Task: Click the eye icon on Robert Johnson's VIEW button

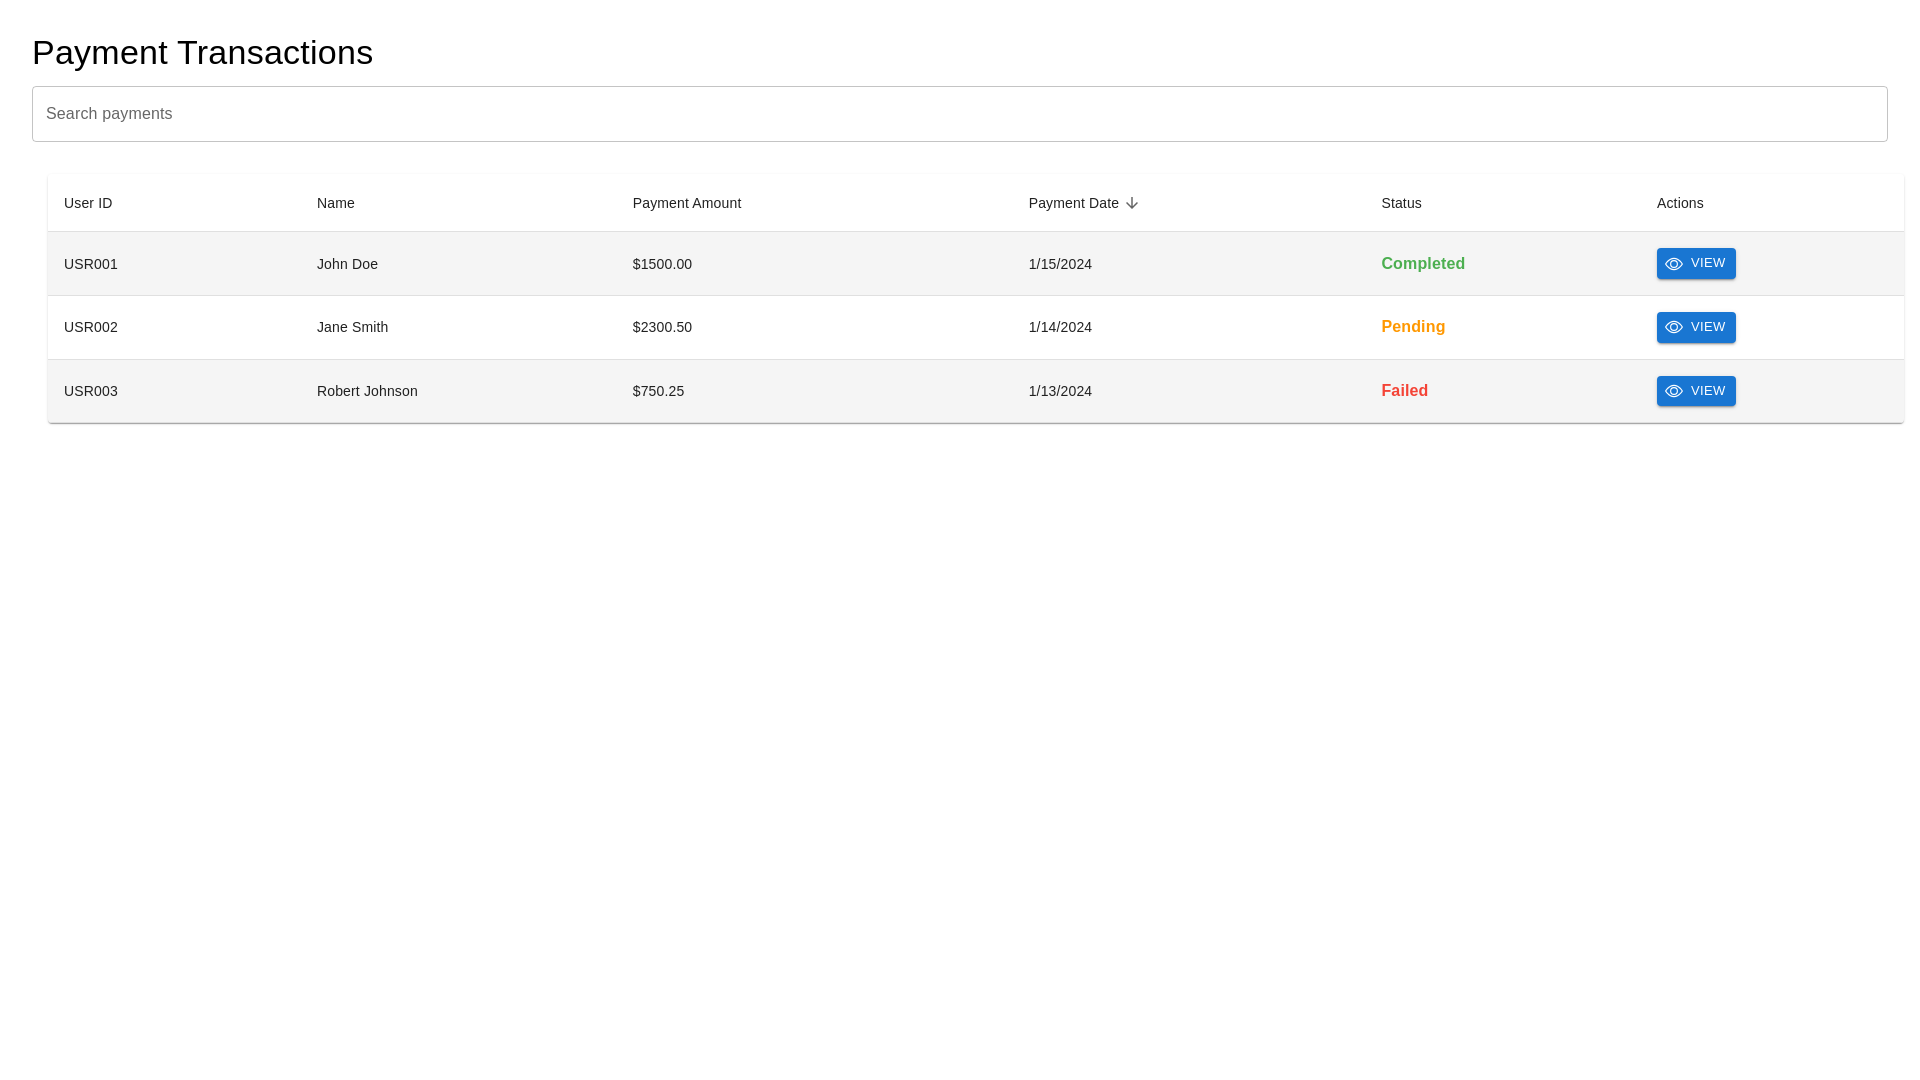Action: click(x=1674, y=391)
